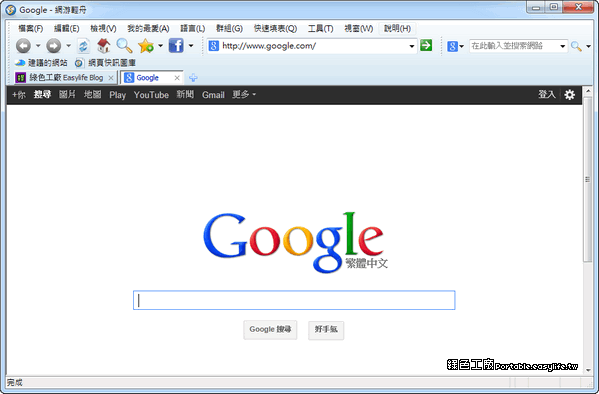Screen dimensions: 599x394
Task: Expand the 更多 menu in Google bar
Action: click(244, 94)
